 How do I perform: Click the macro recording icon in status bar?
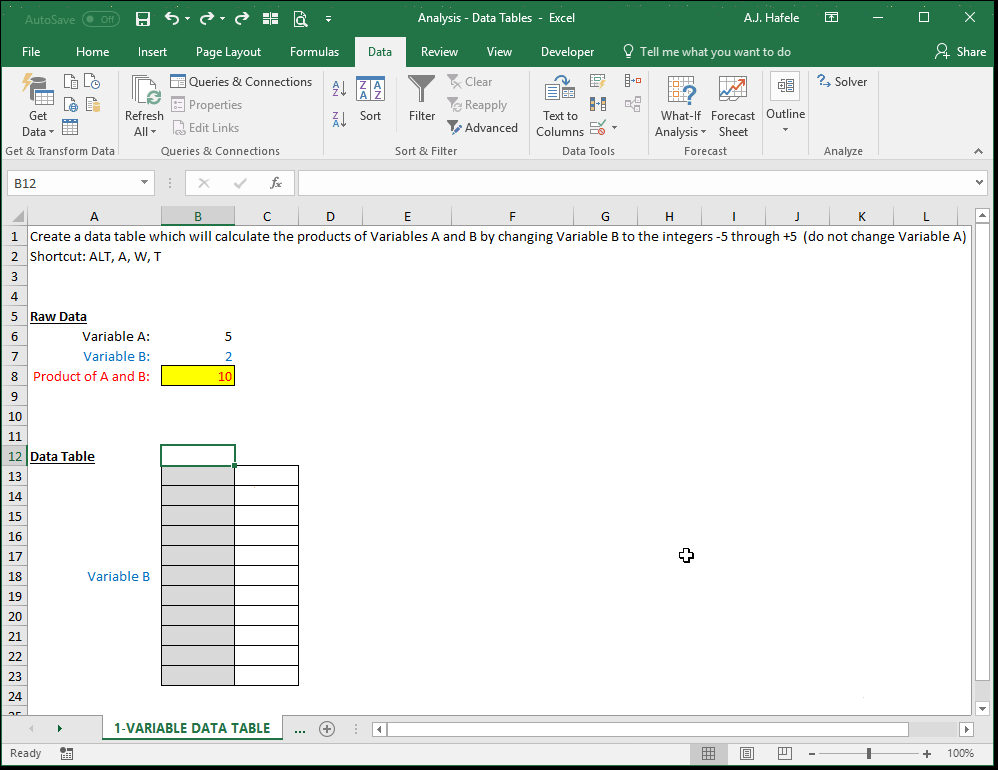pyautogui.click(x=66, y=753)
